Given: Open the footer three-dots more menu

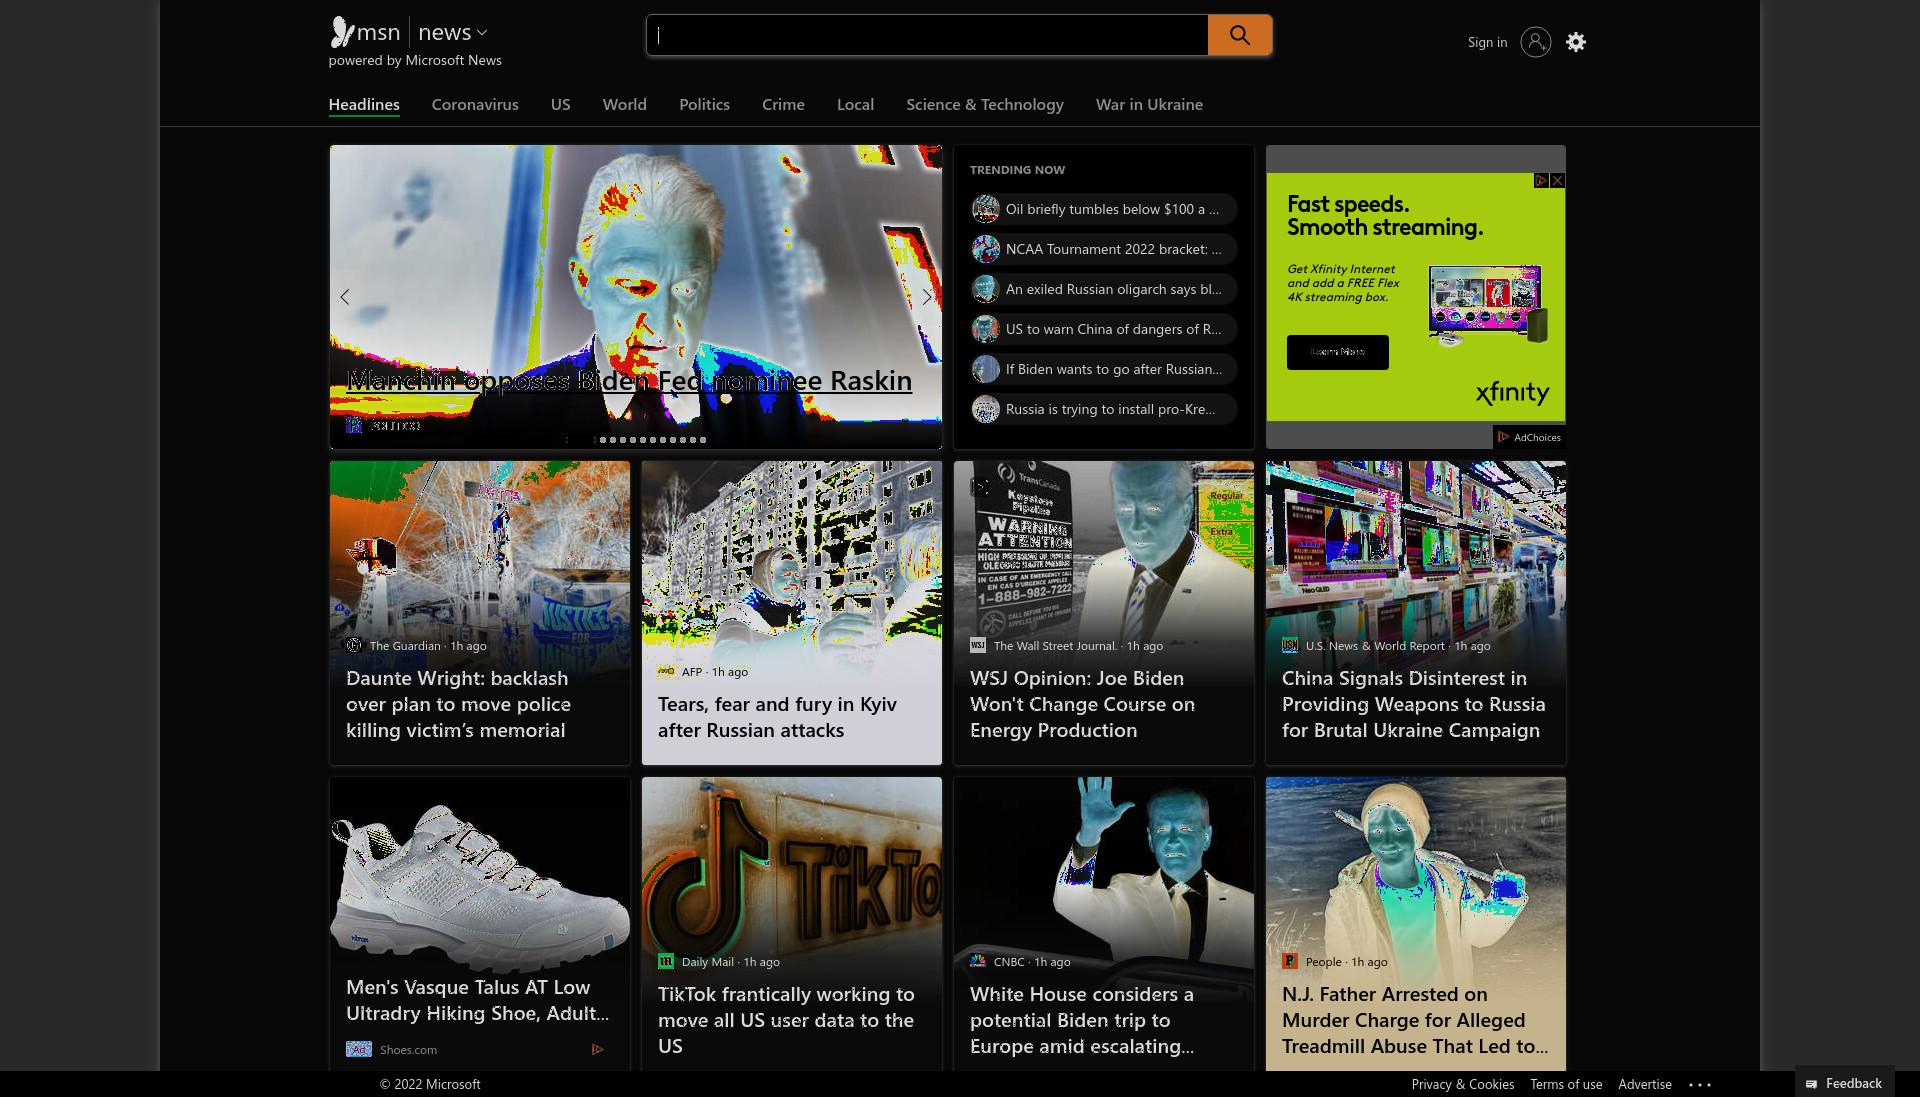Looking at the screenshot, I should click(x=1700, y=1084).
